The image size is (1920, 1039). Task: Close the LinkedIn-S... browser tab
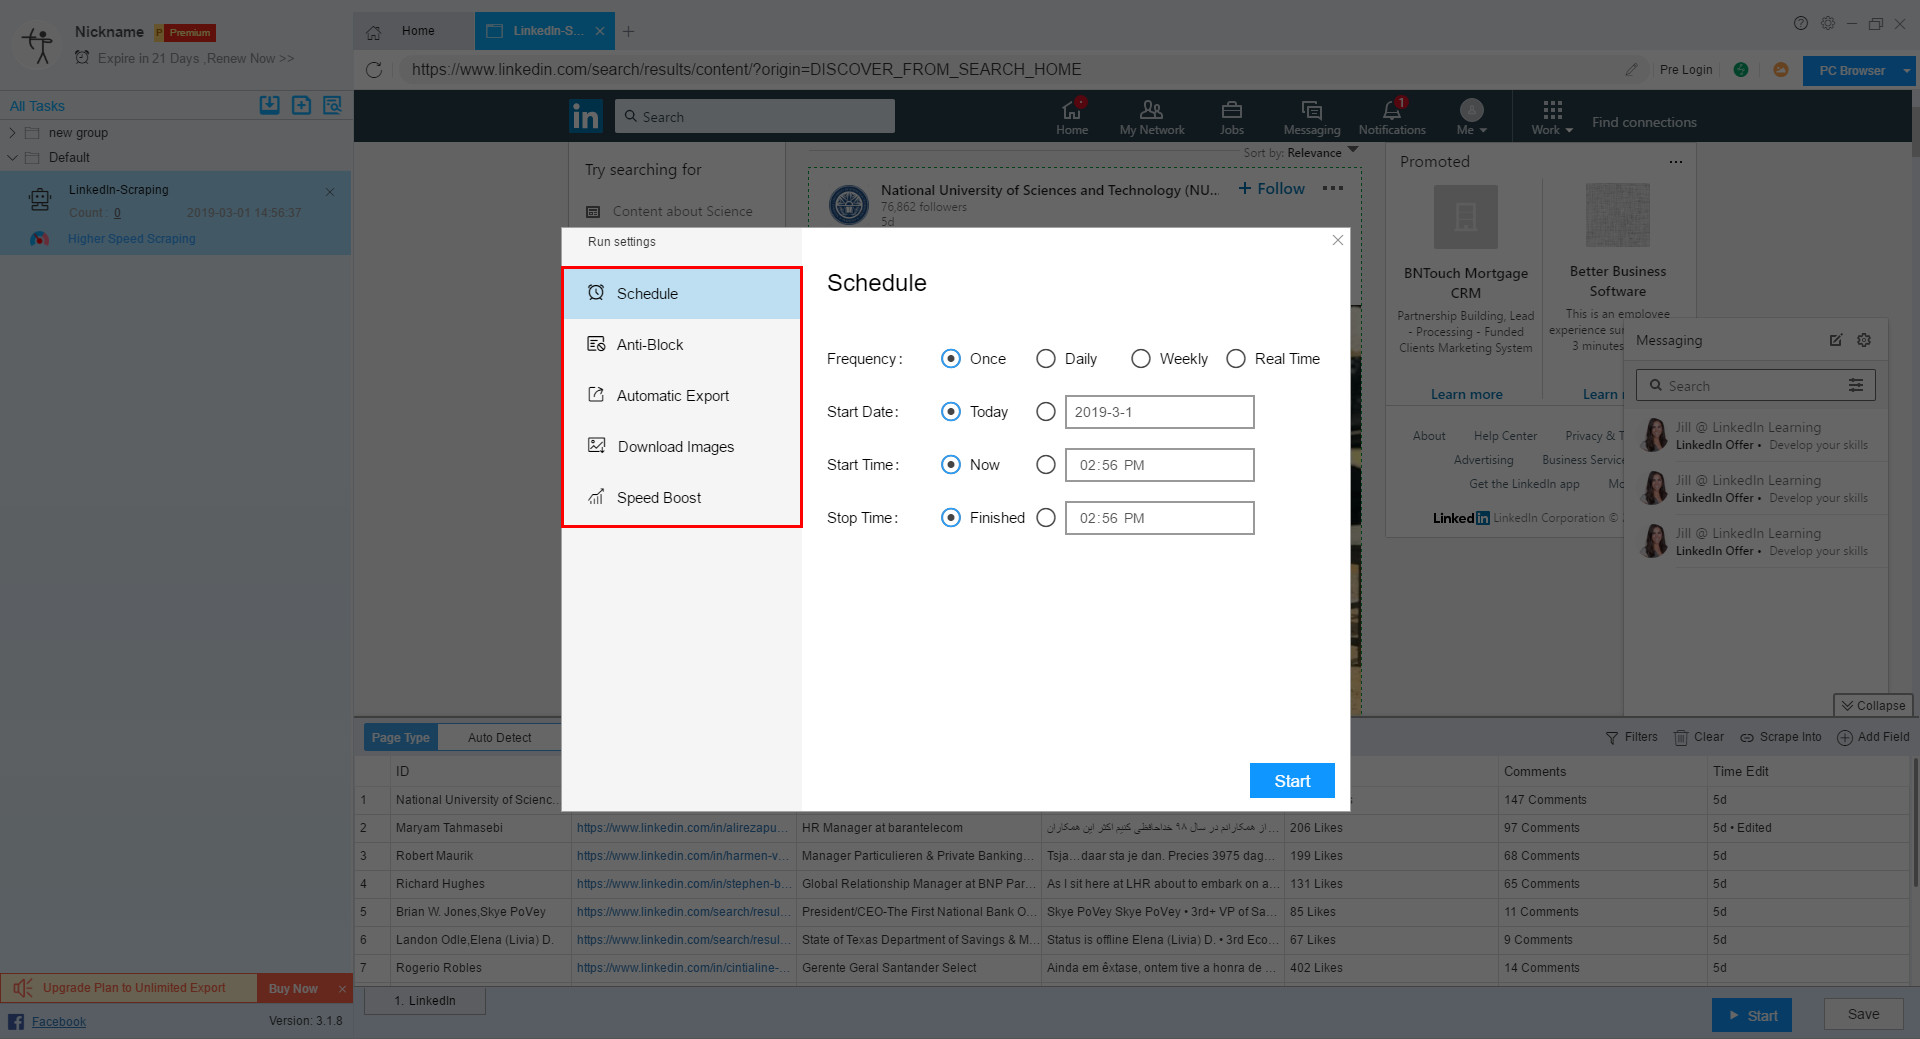point(600,31)
